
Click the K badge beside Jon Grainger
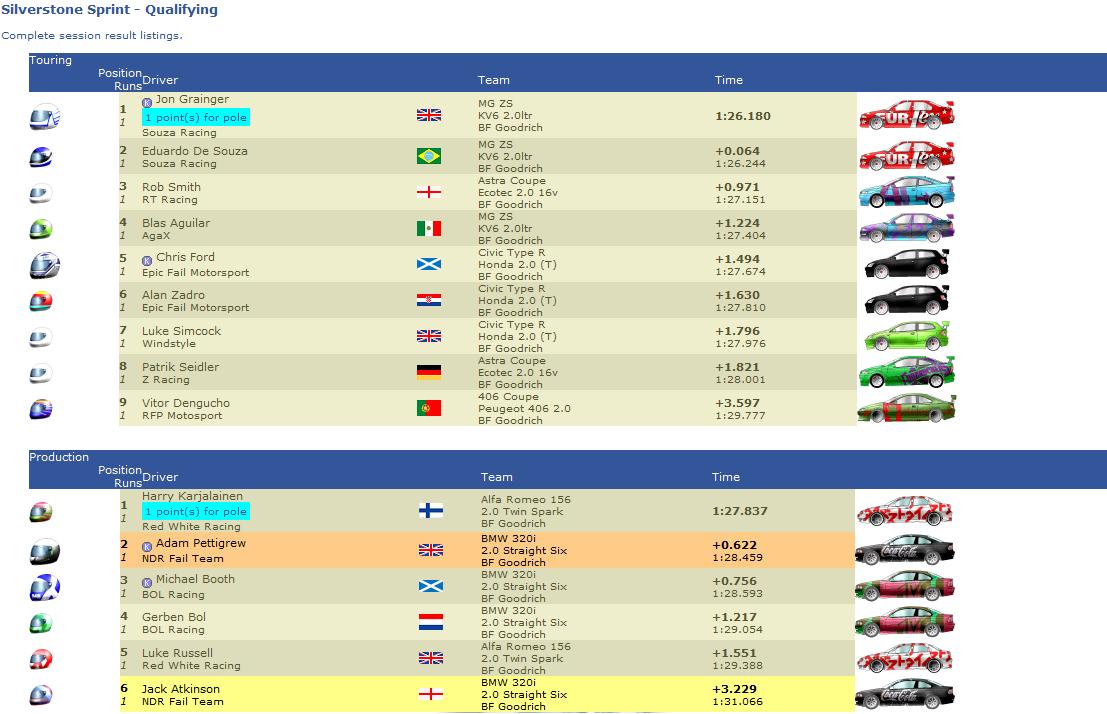coord(147,103)
